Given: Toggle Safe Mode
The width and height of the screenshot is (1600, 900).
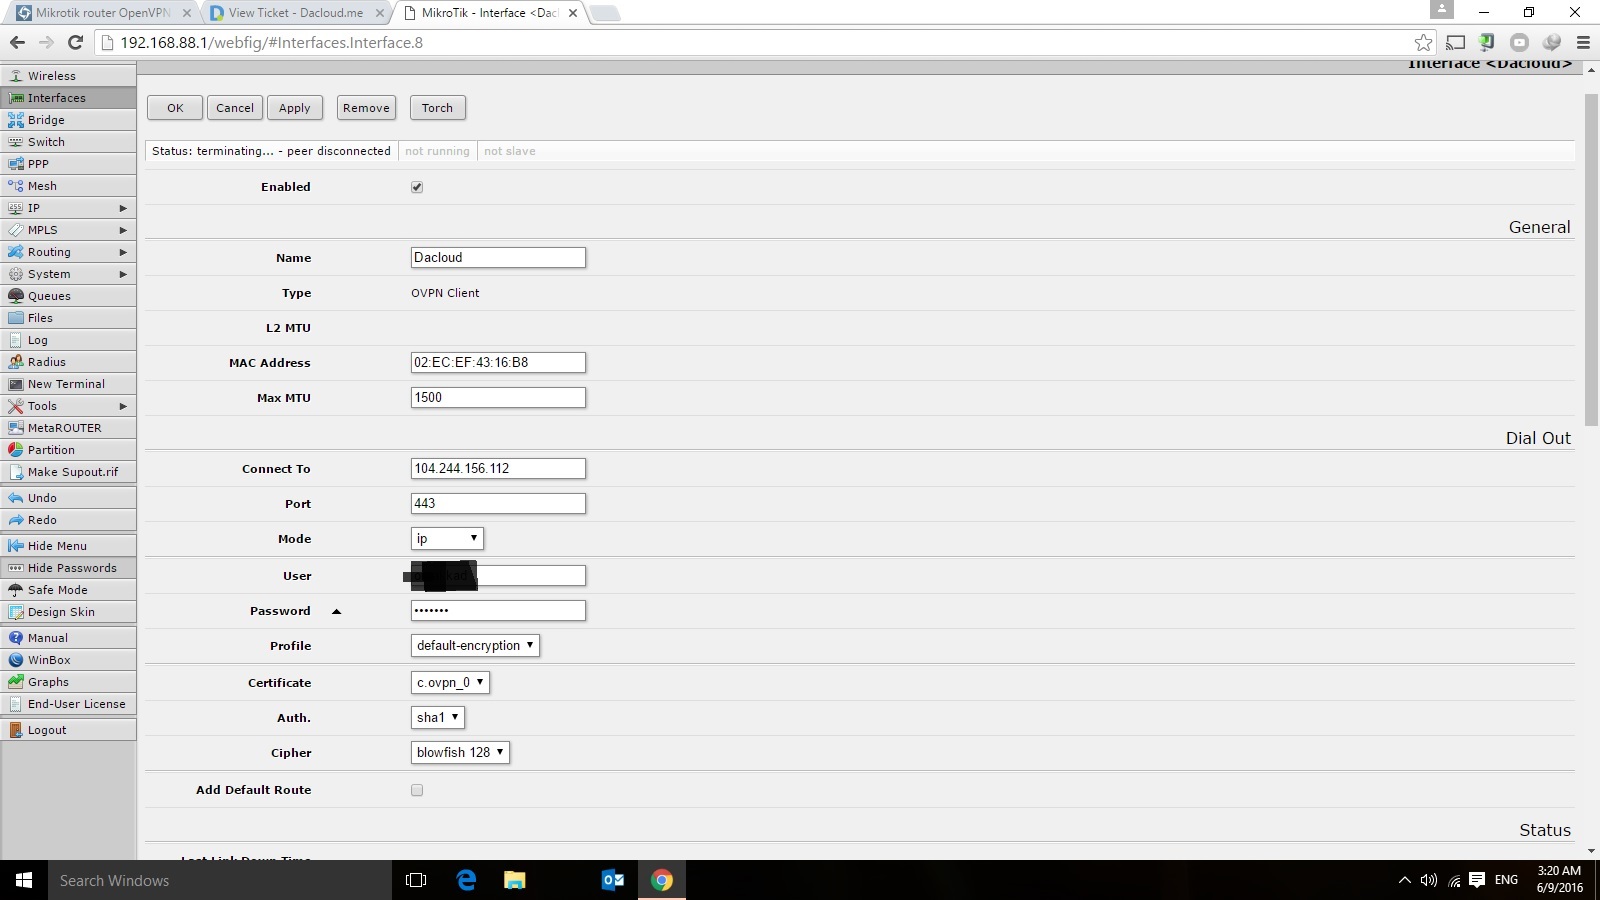Looking at the screenshot, I should [x=68, y=590].
